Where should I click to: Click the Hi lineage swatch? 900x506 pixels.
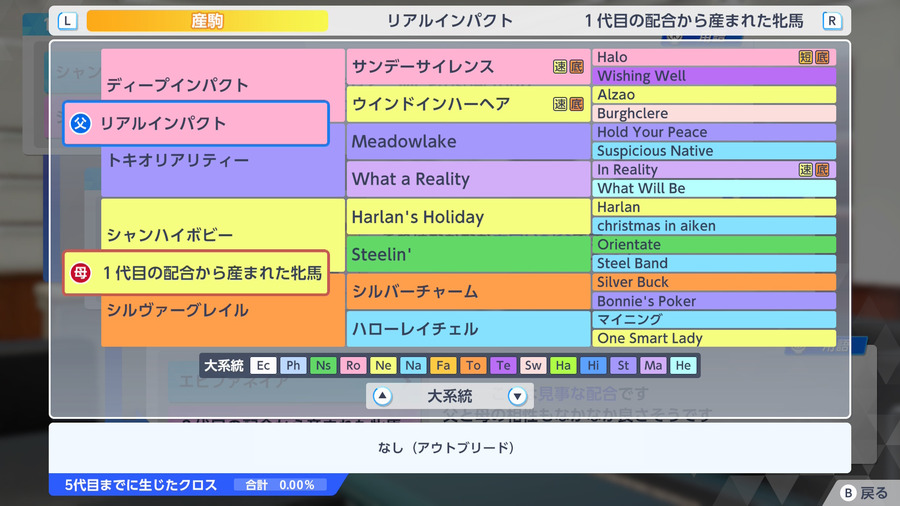pyautogui.click(x=593, y=365)
